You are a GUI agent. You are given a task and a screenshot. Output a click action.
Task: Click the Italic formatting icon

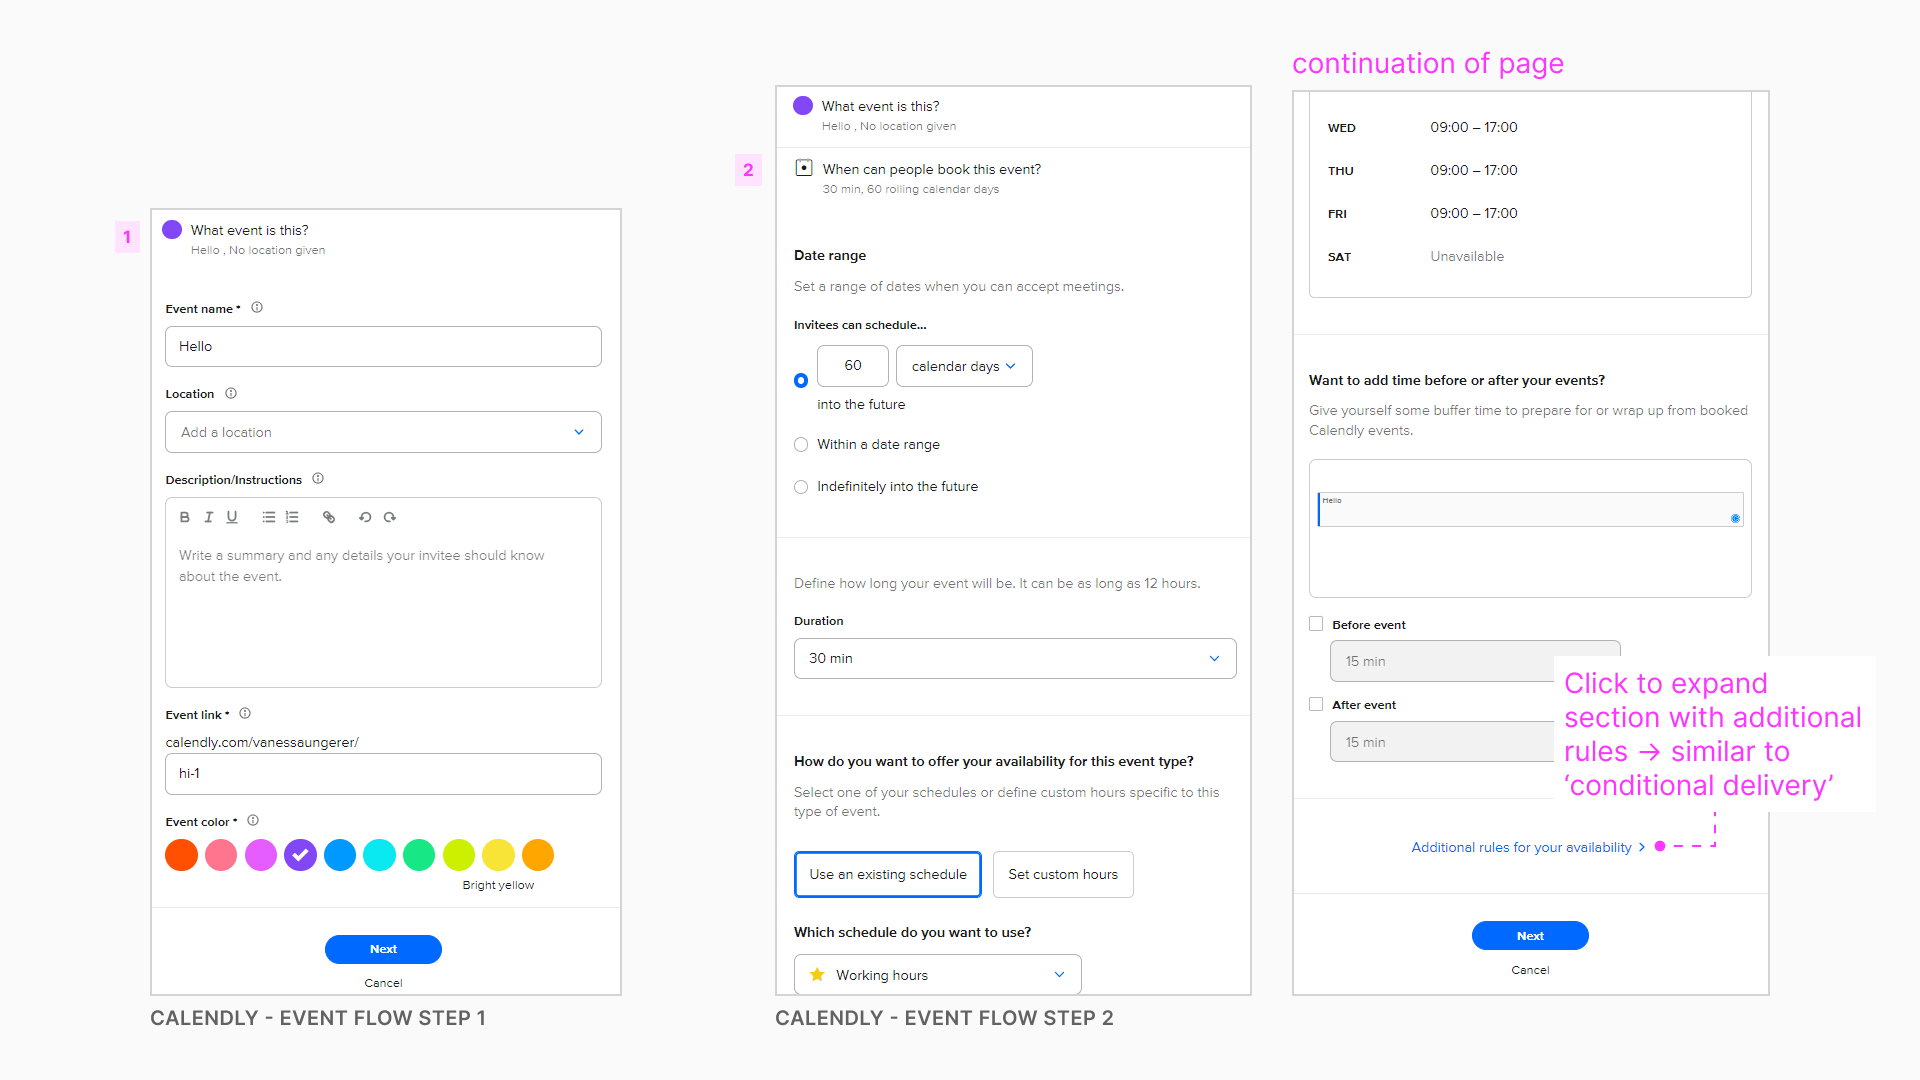click(208, 517)
